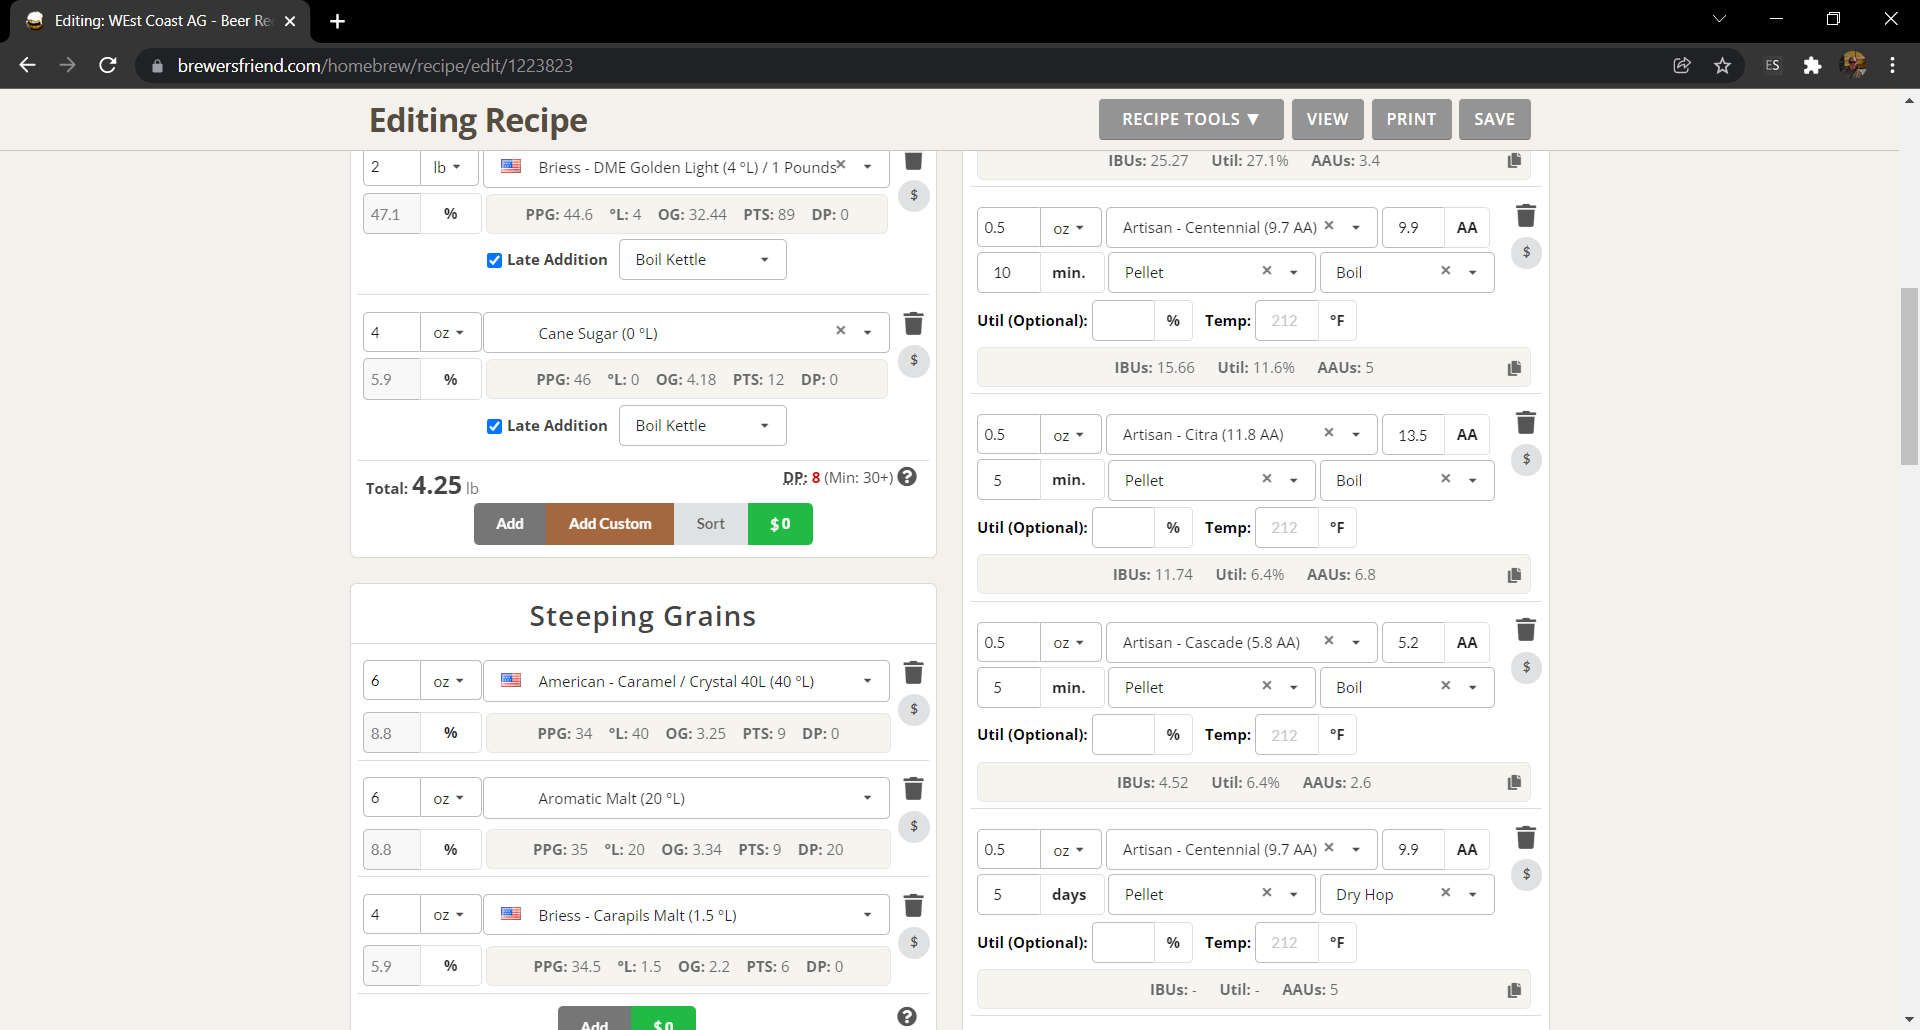
Task: Open a new browser tab
Action: click(337, 21)
